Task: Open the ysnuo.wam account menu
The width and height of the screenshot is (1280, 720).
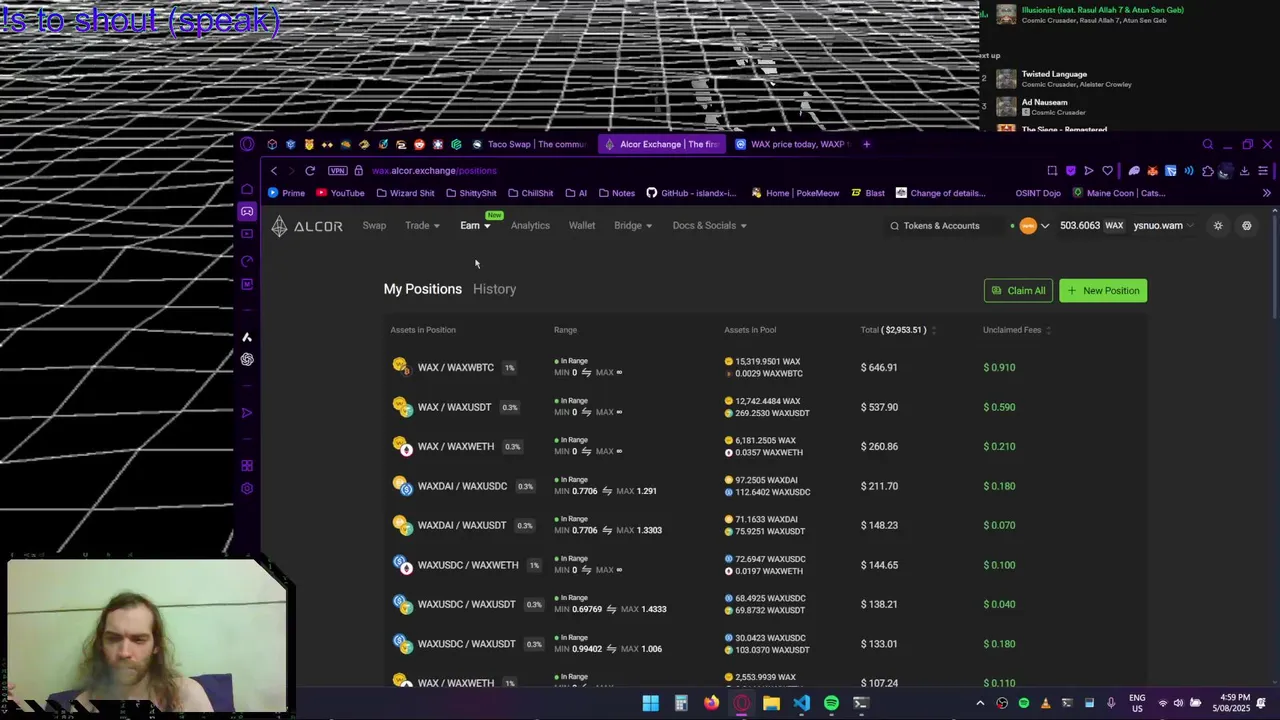Action: tap(1164, 226)
